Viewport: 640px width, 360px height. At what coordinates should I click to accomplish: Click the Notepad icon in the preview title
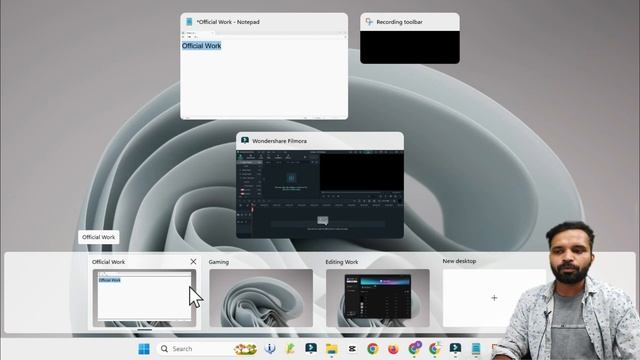pyautogui.click(x=189, y=22)
